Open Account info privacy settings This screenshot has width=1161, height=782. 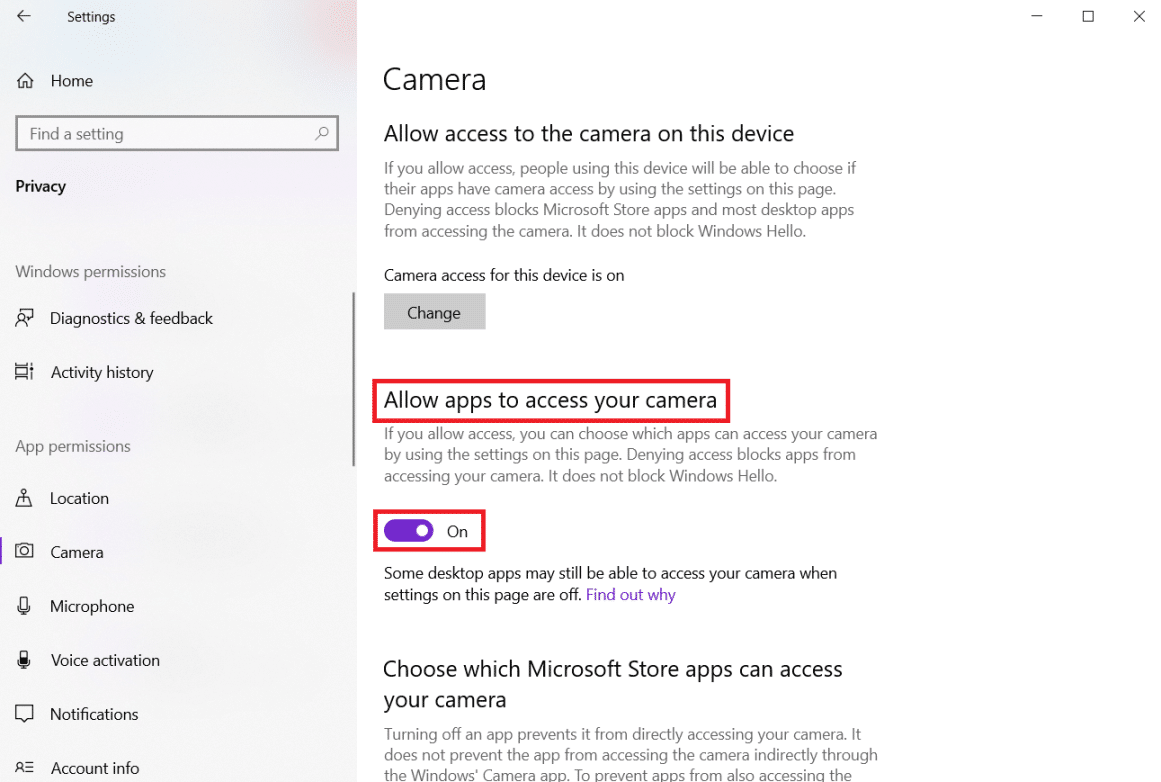pyautogui.click(x=95, y=769)
